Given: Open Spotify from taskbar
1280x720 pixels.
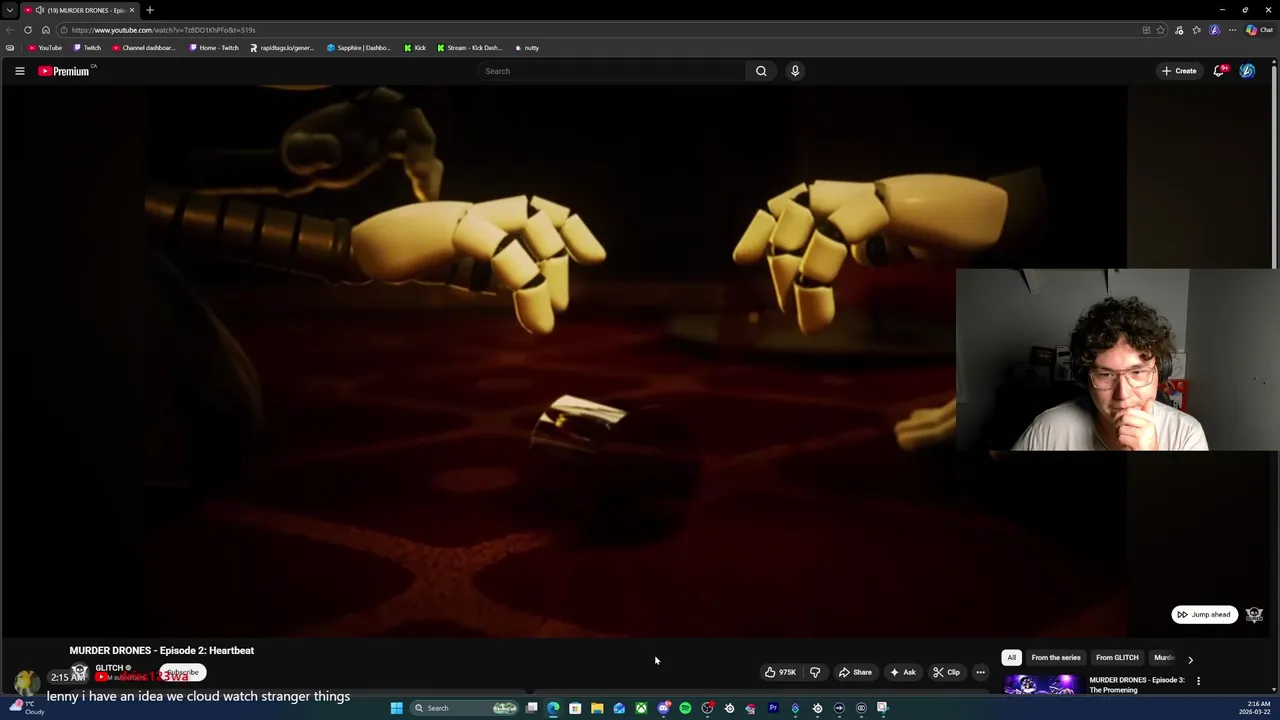Looking at the screenshot, I should [685, 708].
